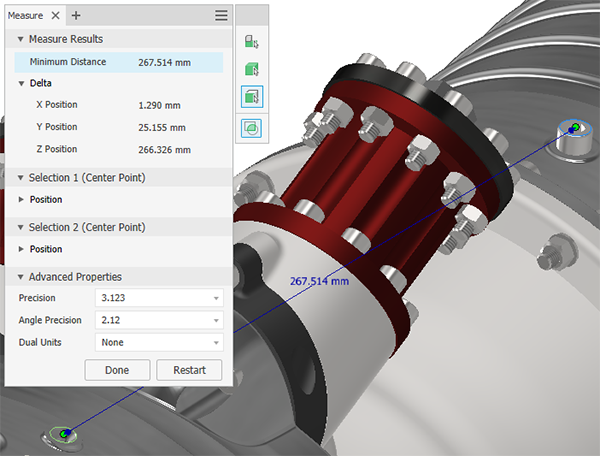Screen dimensions: 600x456
Task: Select the faces and edges priority icon
Action: pyautogui.click(x=252, y=96)
